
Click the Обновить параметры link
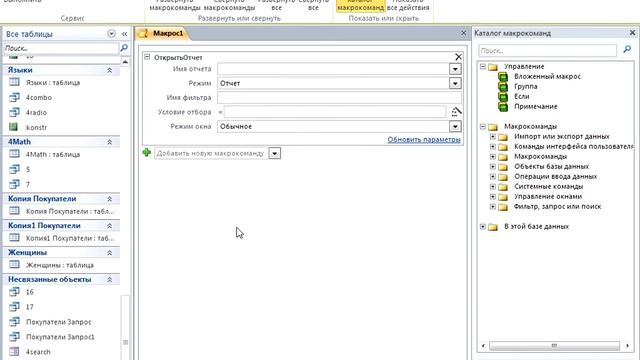424,140
